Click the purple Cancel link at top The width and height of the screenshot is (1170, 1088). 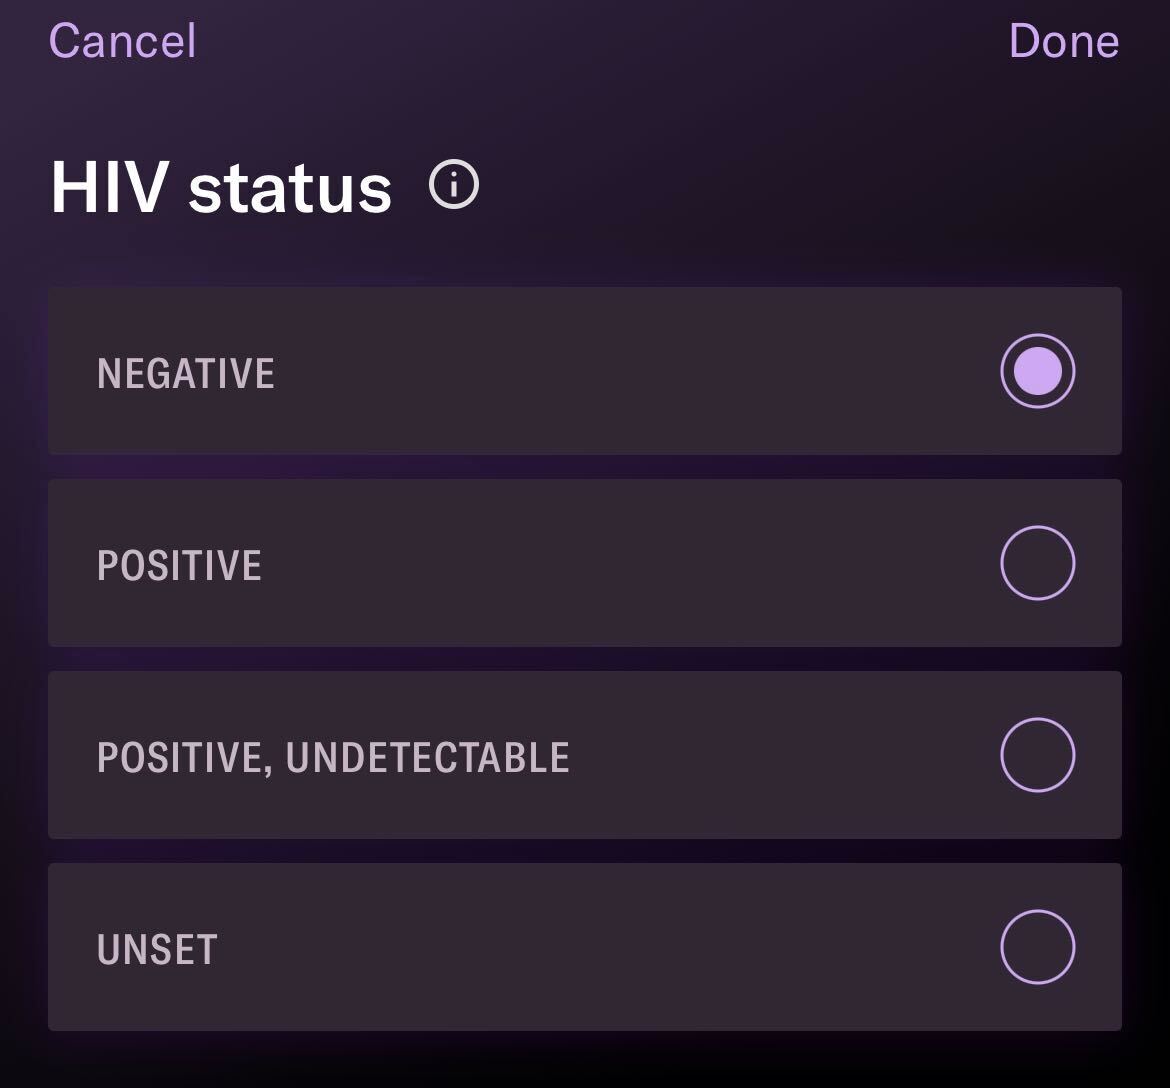pyautogui.click(x=122, y=40)
